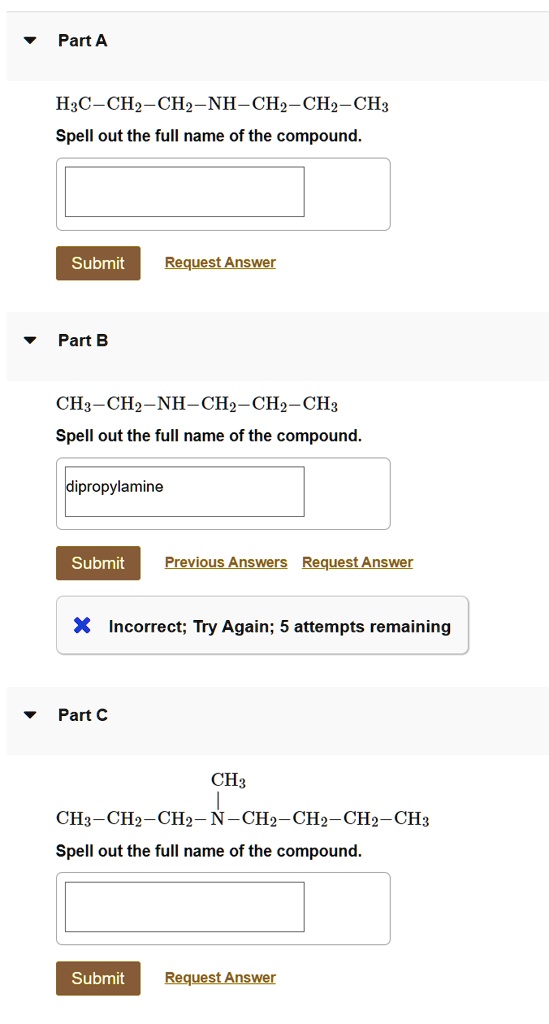
Task: Submit the Part B answer
Action: pos(98,563)
